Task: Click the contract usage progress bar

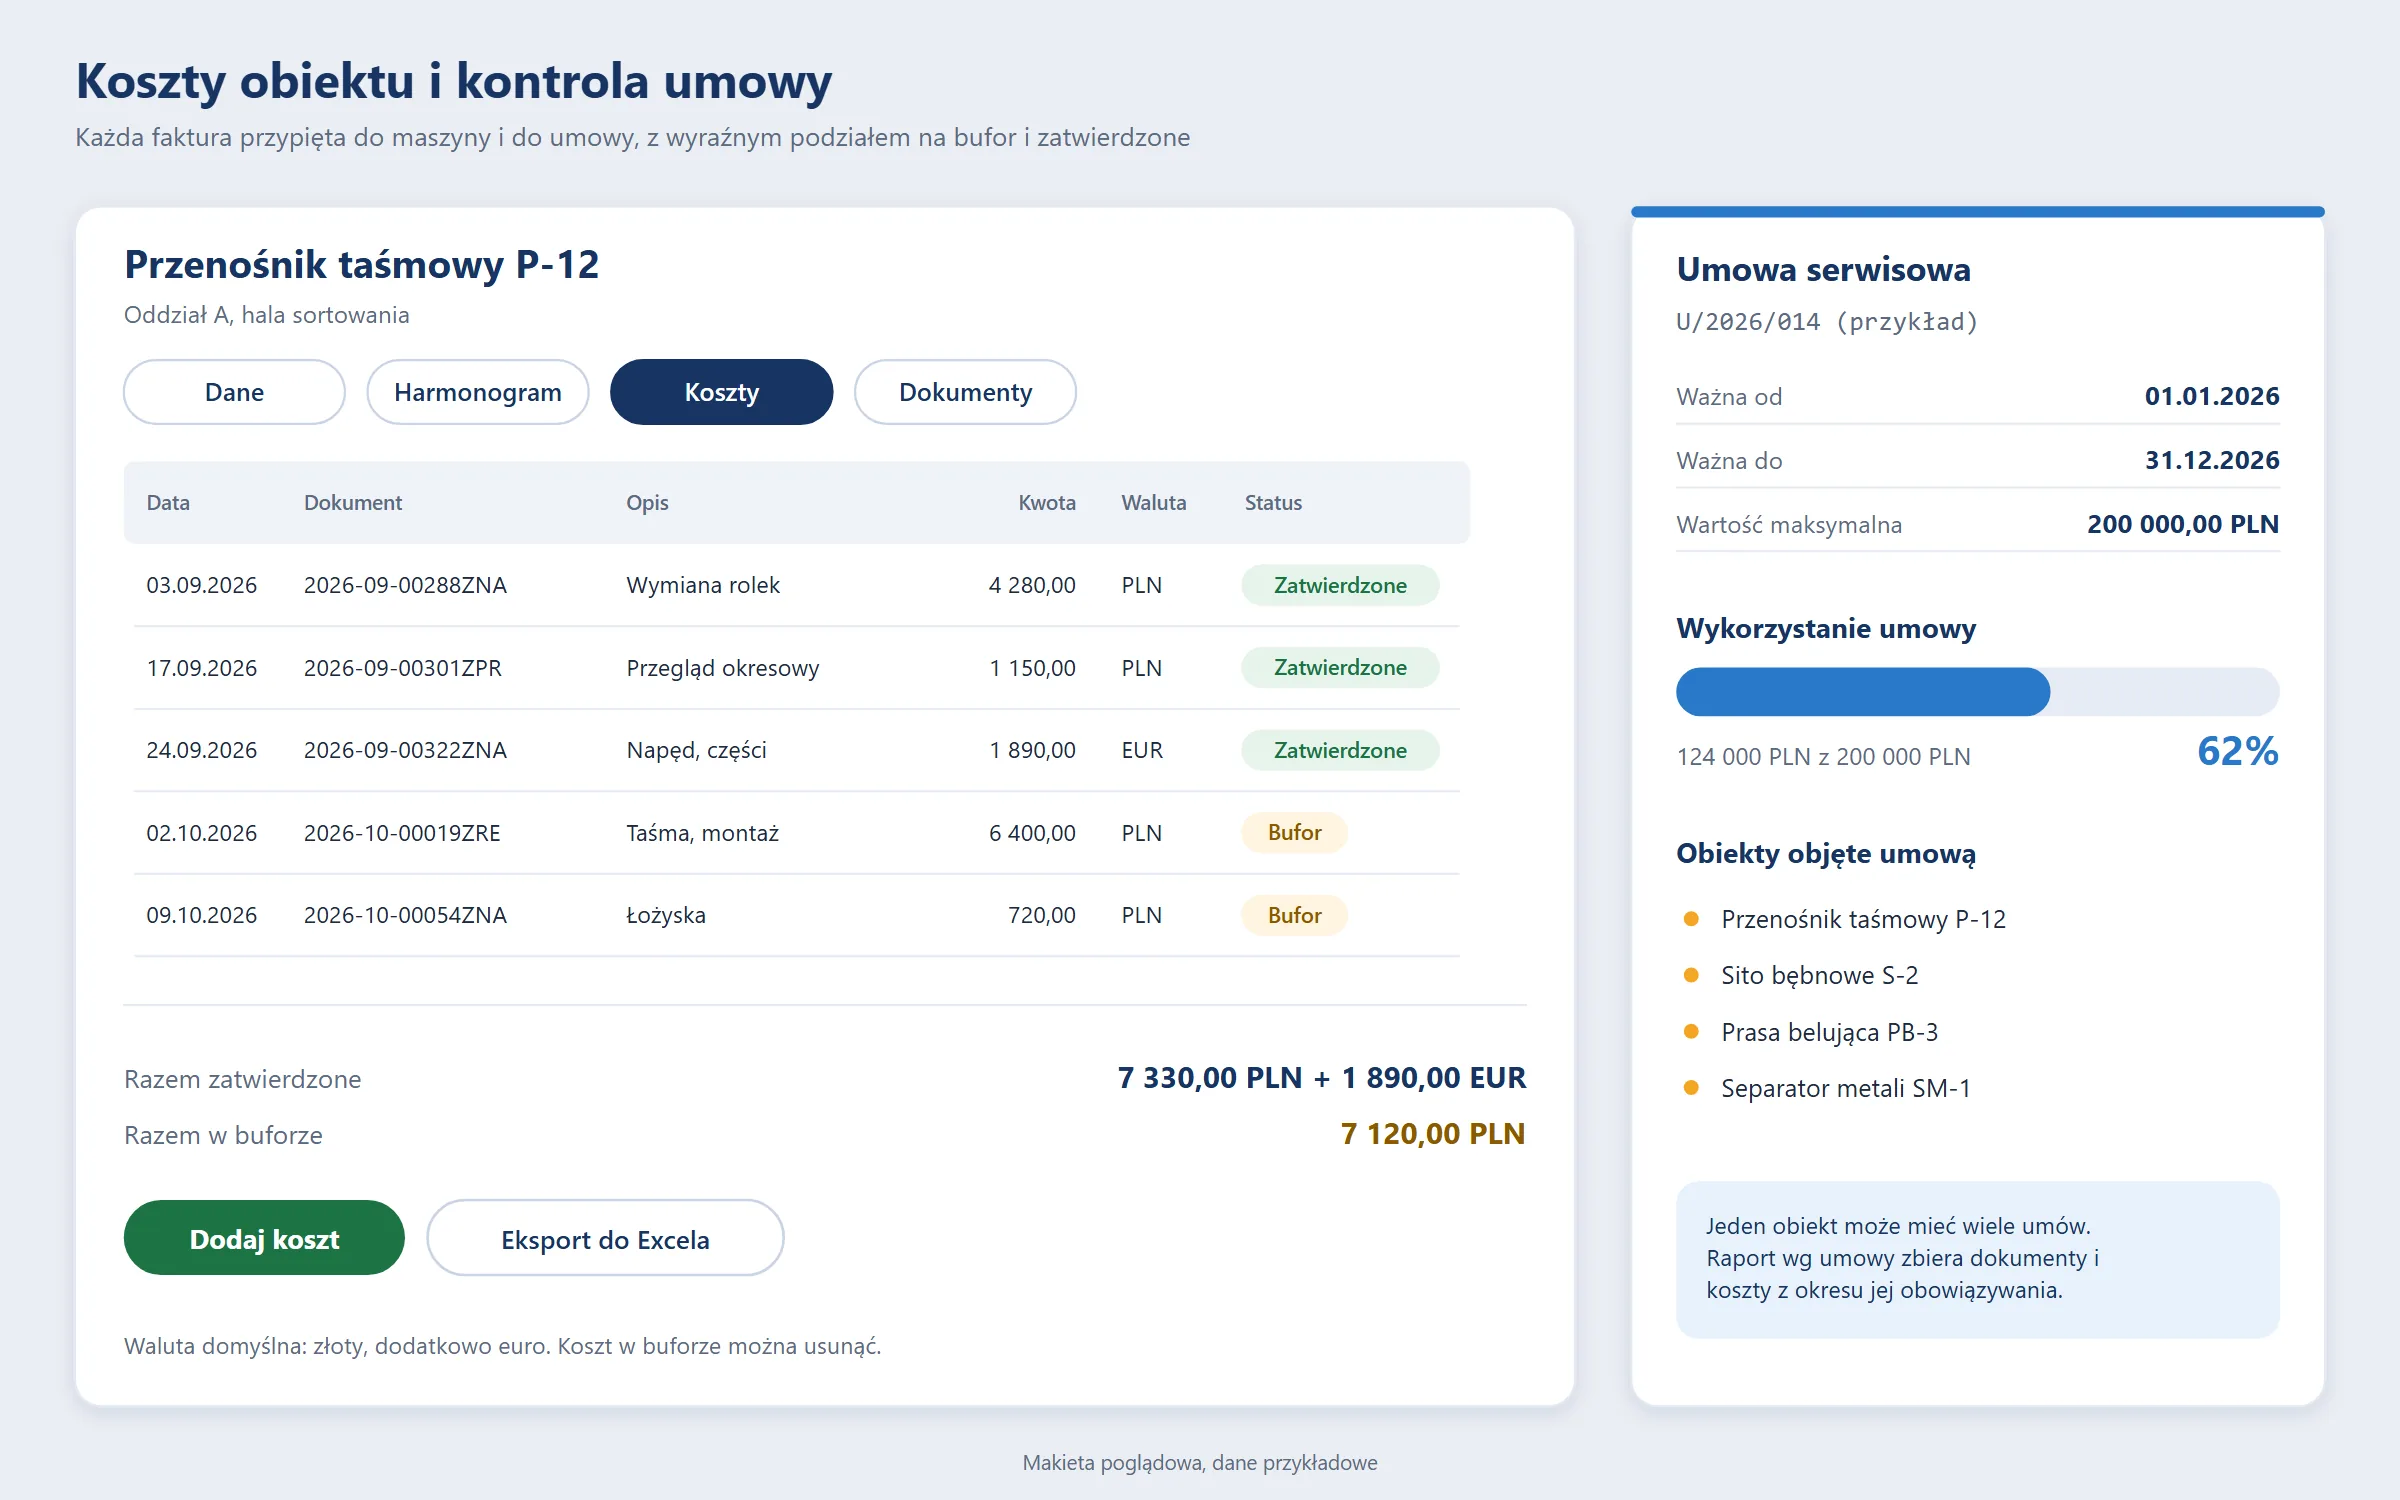Action: pyautogui.click(x=1977, y=692)
